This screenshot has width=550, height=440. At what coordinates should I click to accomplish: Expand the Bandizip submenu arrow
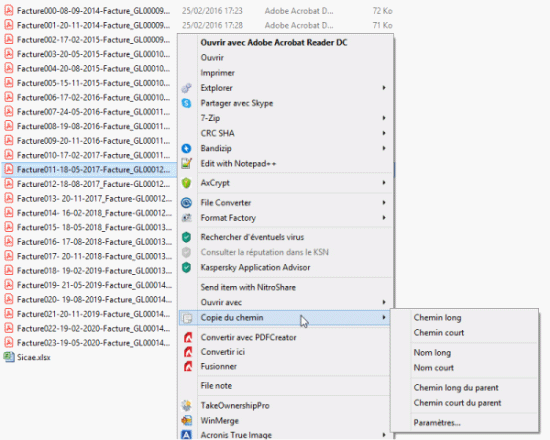pyautogui.click(x=384, y=148)
